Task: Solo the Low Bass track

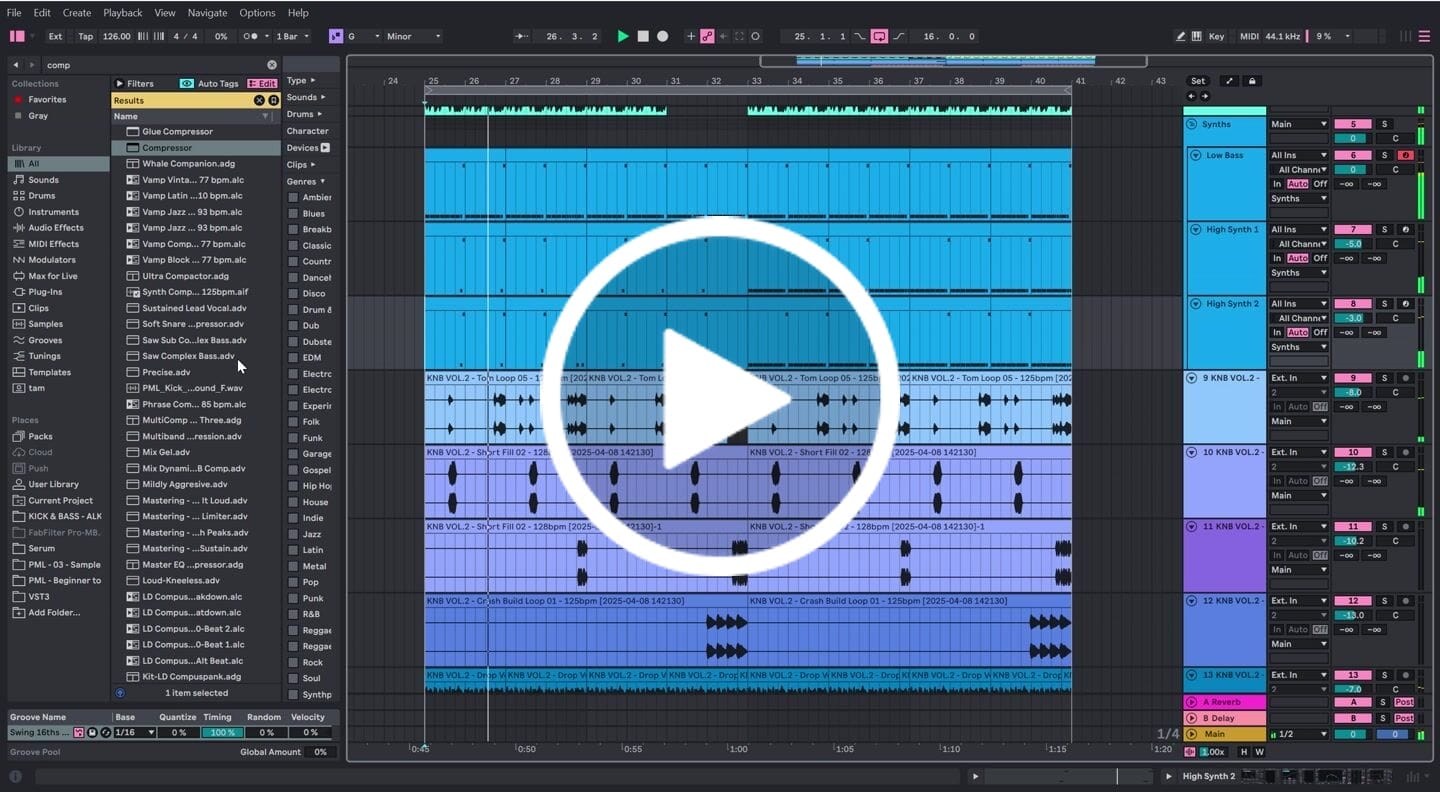Action: coord(1385,155)
